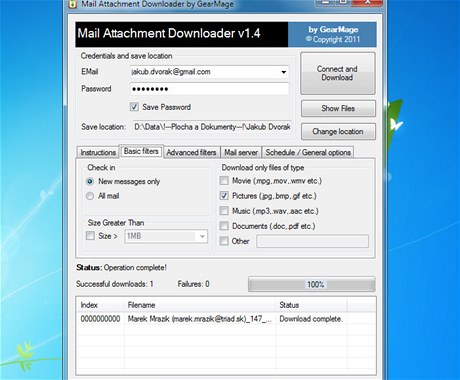Check the Documents file type checkbox

(x=224, y=226)
